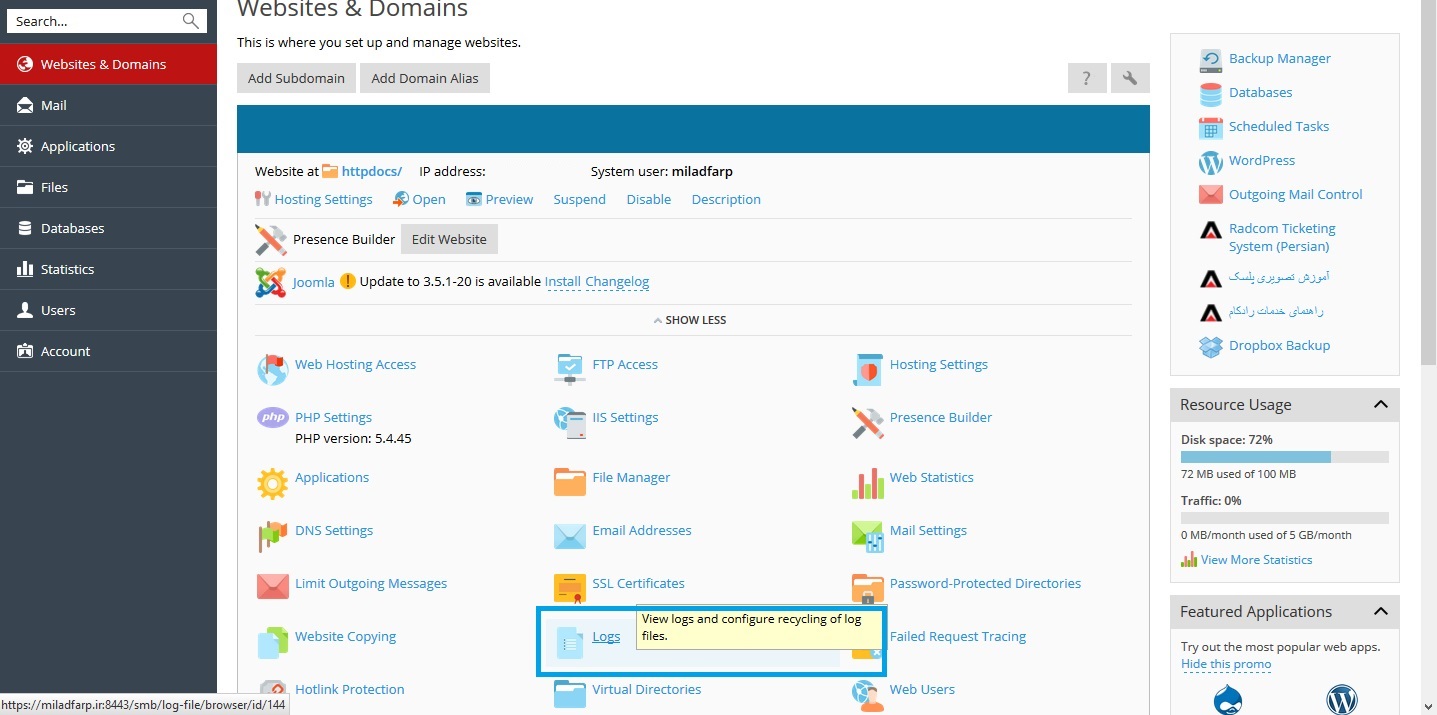Open the DNS Settings flag icon
The height and width of the screenshot is (715, 1437).
(x=272, y=535)
